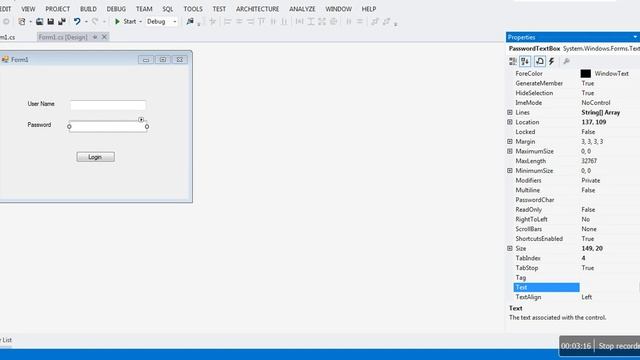Click the Align Middles layout icon
640x360 pixels.
273,22
